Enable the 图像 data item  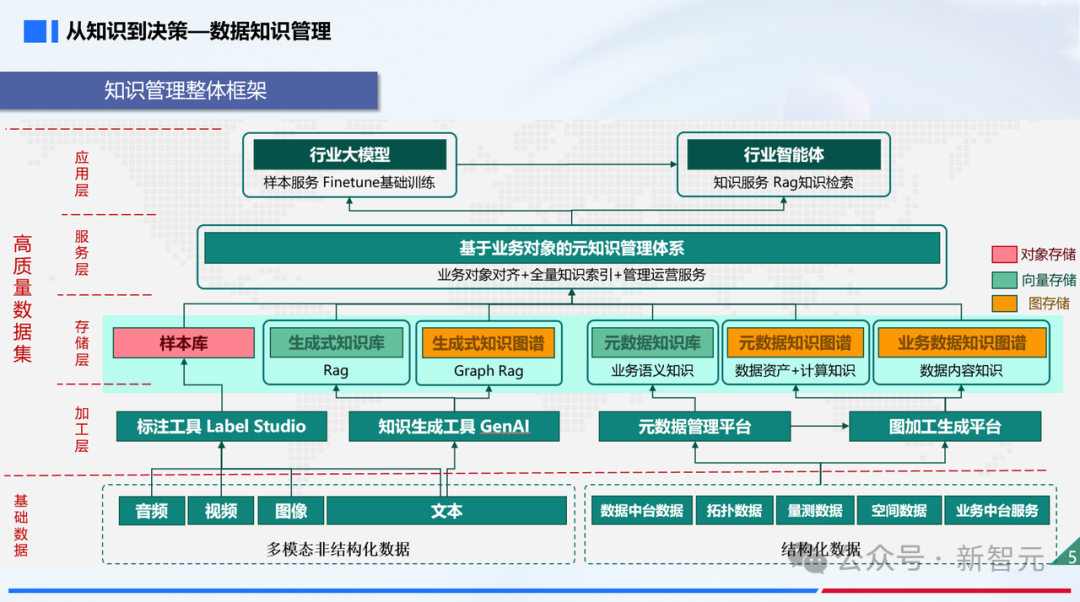[x=290, y=510]
